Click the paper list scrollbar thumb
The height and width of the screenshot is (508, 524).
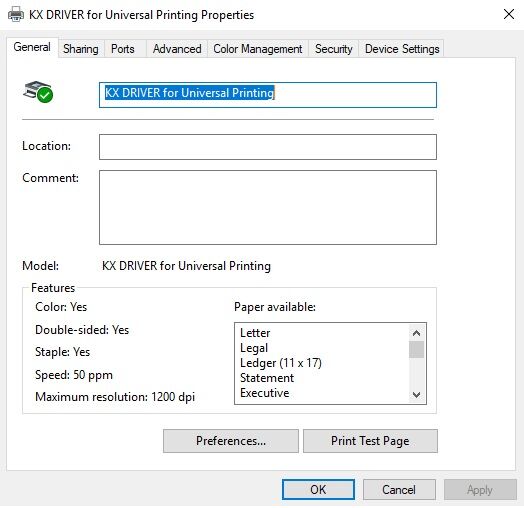[416, 350]
